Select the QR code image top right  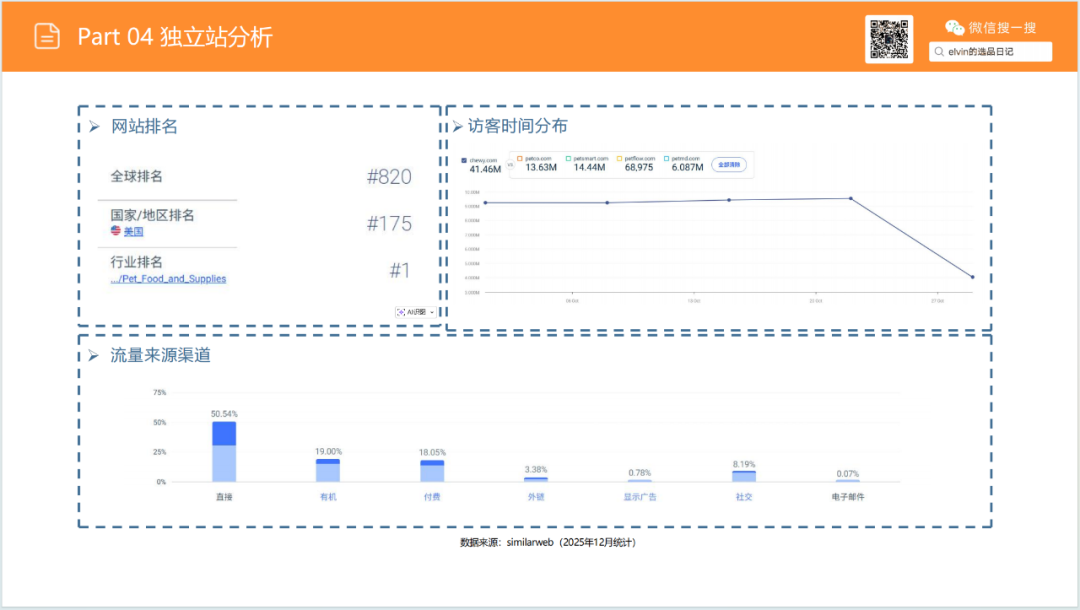889,40
